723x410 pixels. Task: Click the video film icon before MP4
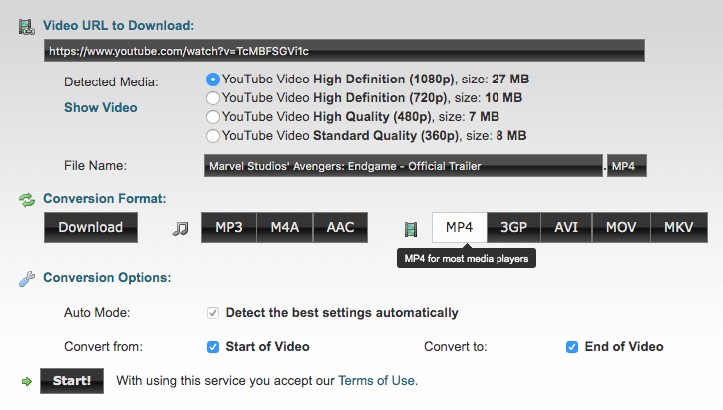410,229
